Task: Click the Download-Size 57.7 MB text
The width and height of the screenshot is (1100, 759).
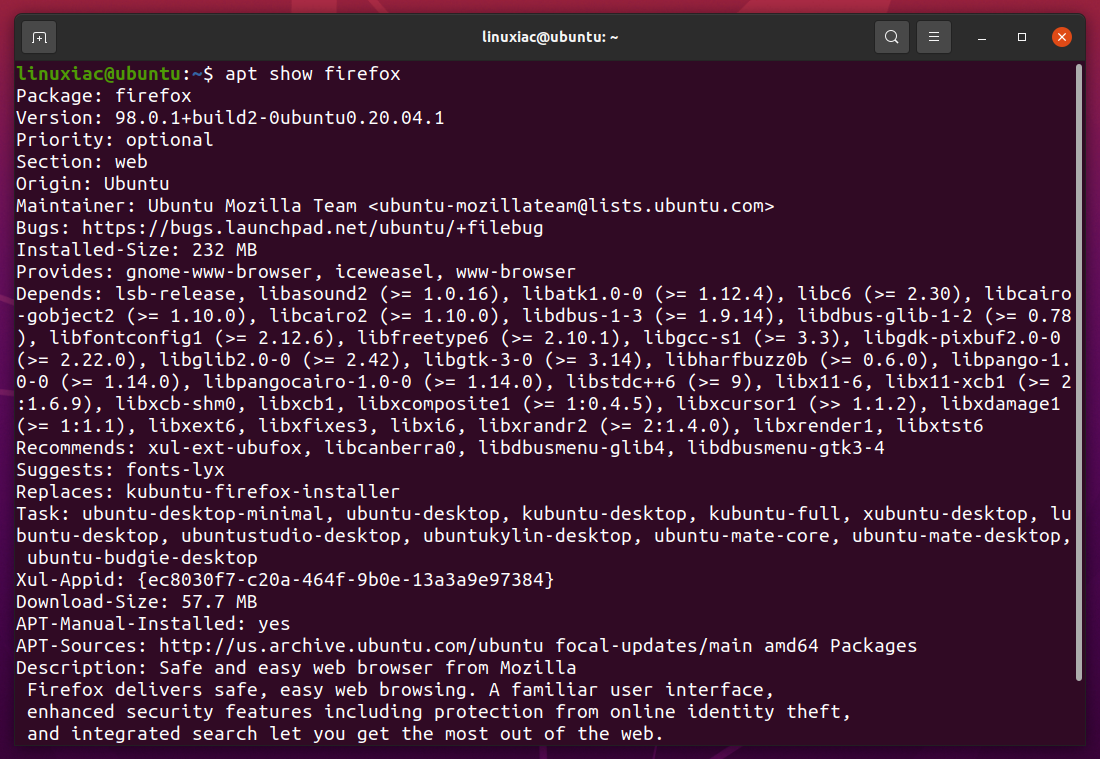Action: pyautogui.click(x=137, y=602)
